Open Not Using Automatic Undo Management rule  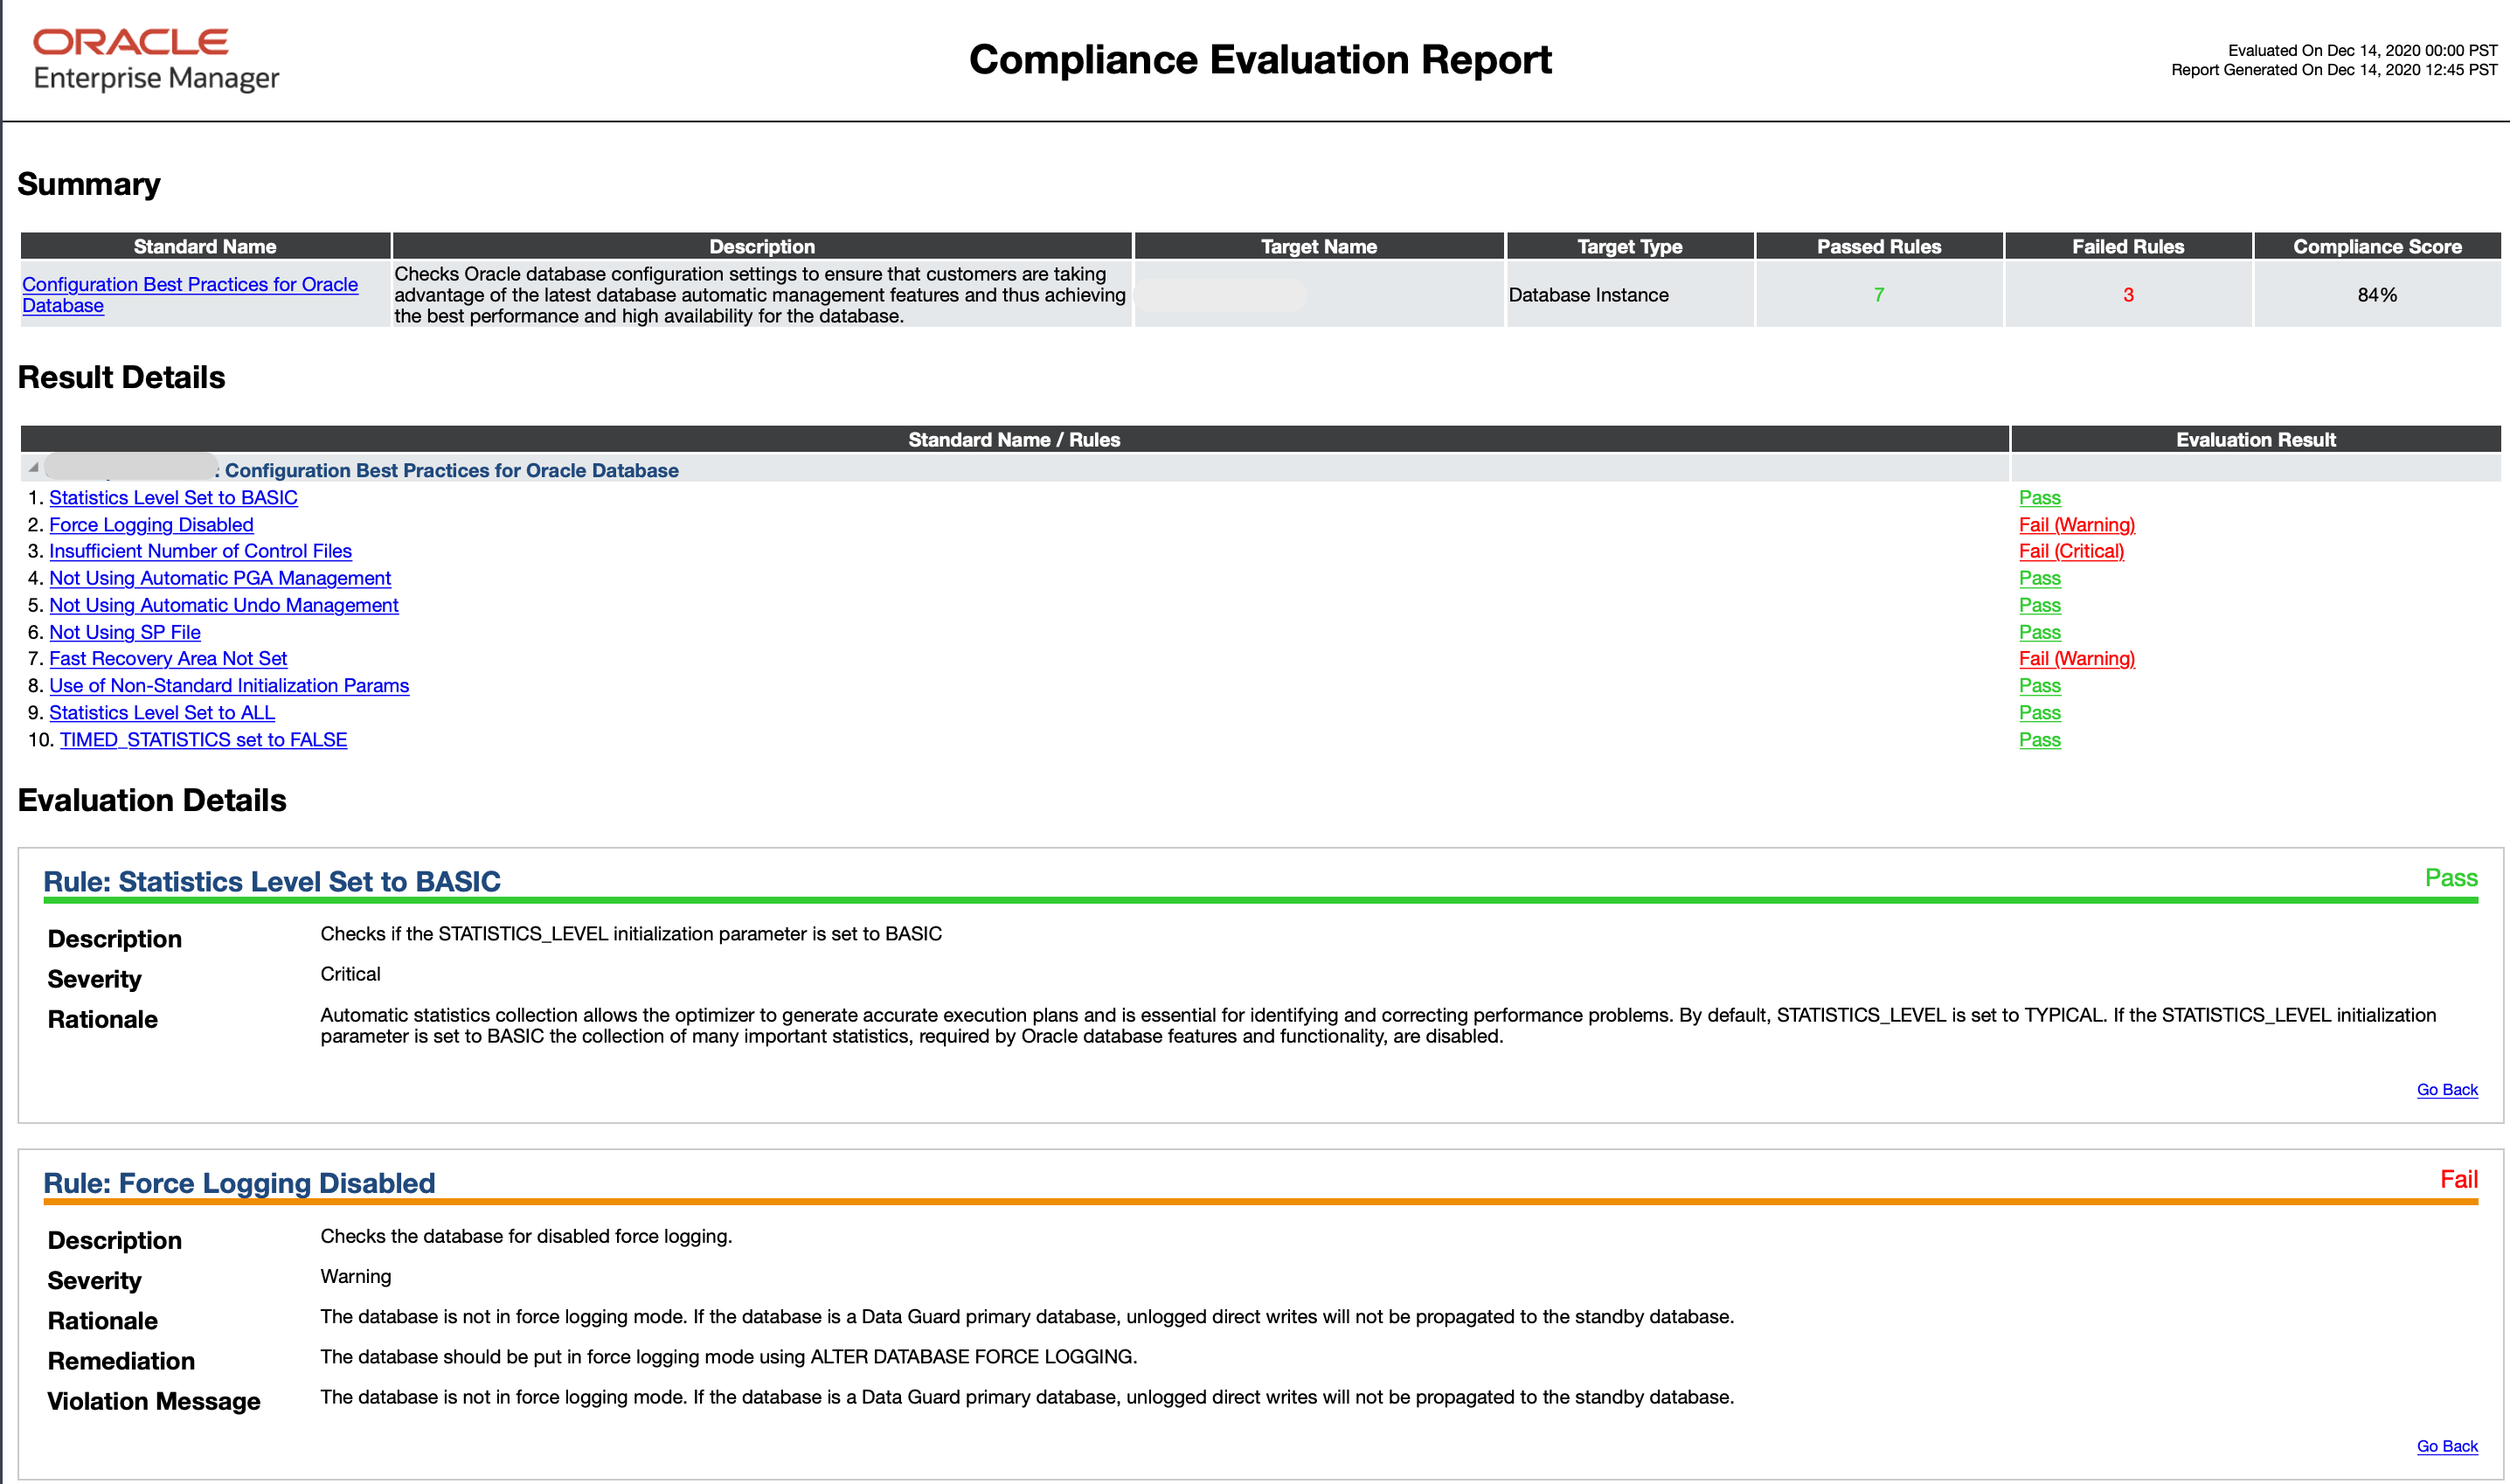tap(224, 605)
